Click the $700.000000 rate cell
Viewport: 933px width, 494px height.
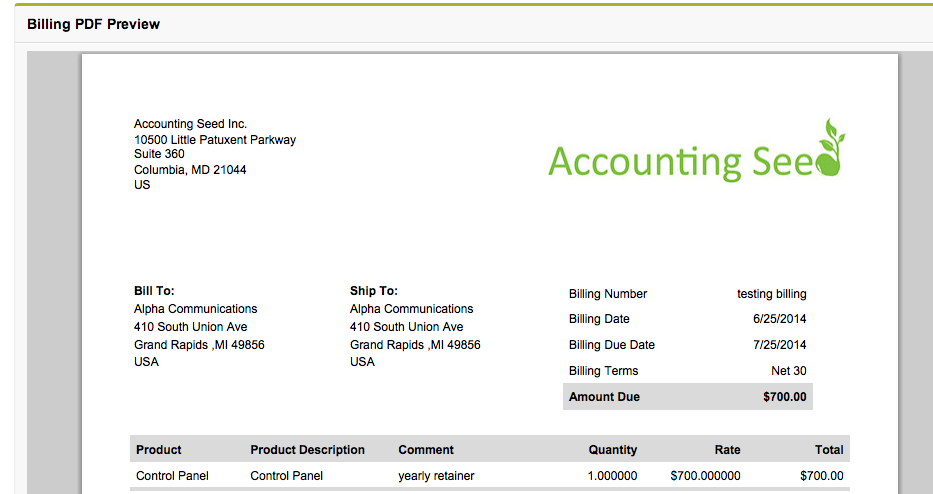(x=705, y=476)
